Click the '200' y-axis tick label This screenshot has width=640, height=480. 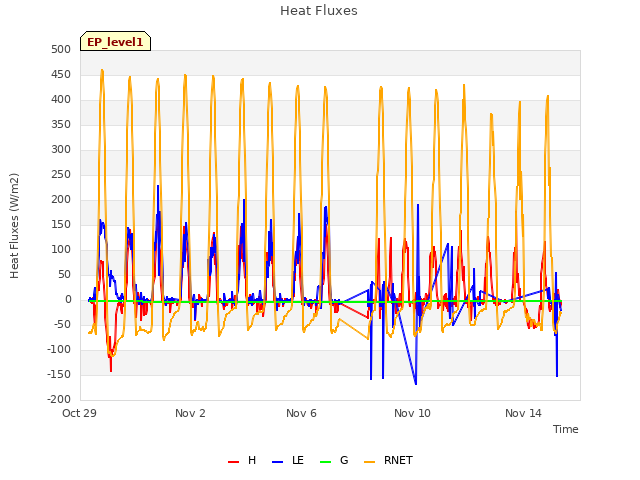(x=61, y=200)
